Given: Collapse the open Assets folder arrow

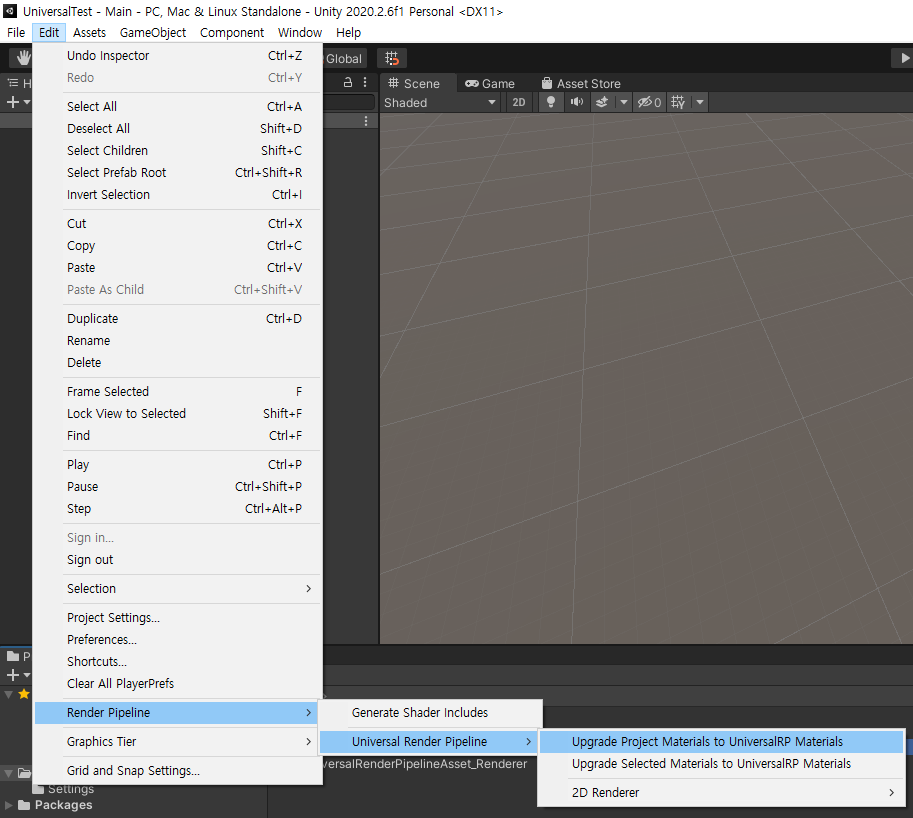Looking at the screenshot, I should pyautogui.click(x=8, y=773).
